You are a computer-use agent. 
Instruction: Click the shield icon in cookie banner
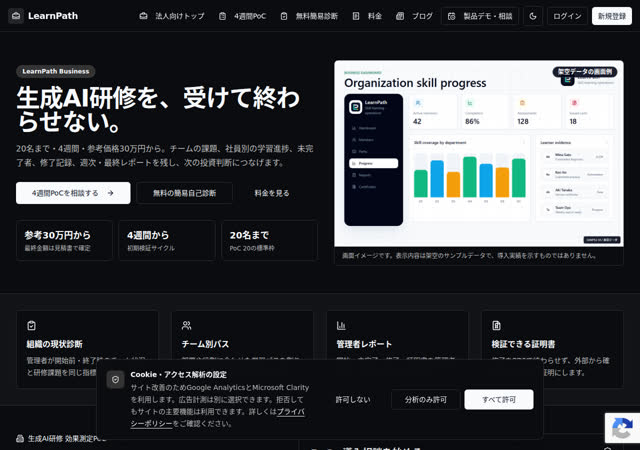point(116,380)
